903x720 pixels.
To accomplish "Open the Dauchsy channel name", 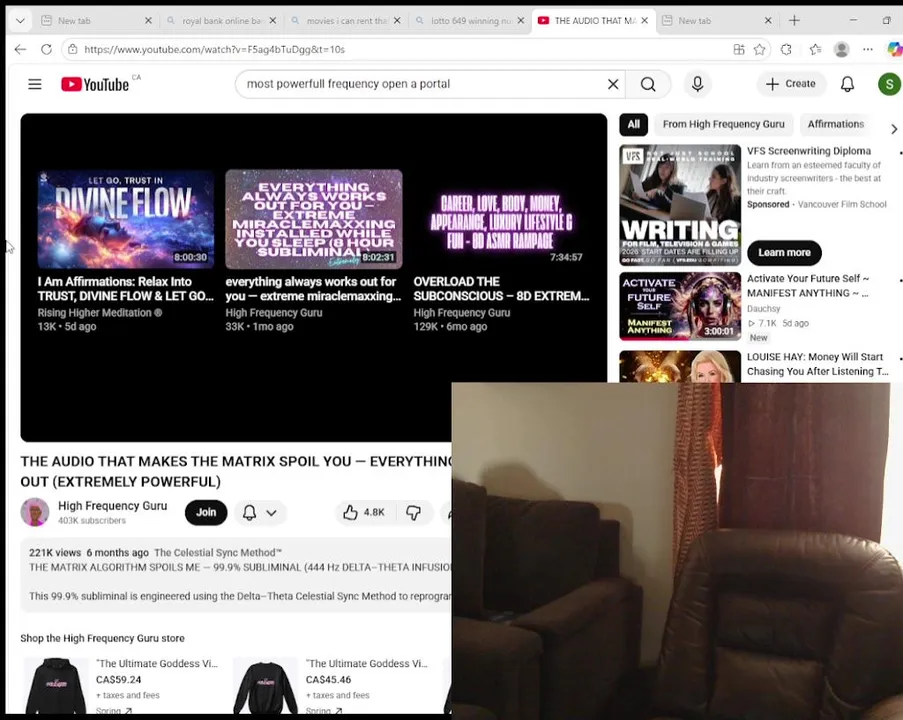I will [764, 309].
